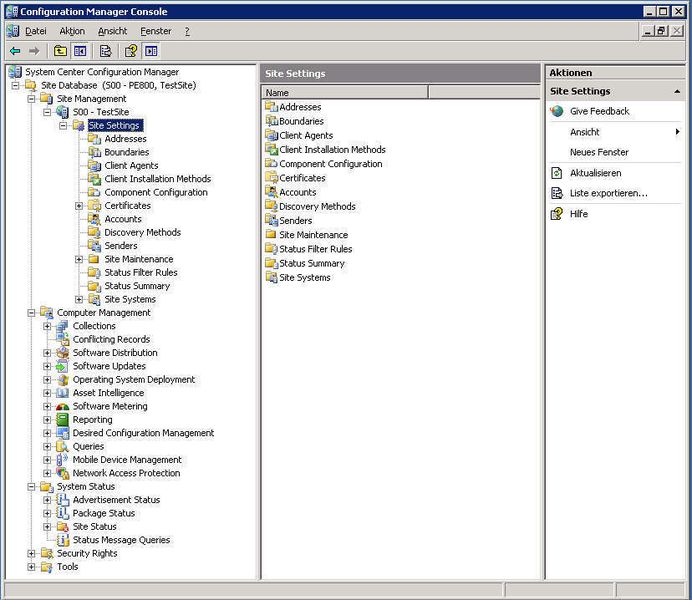The image size is (692, 600).
Task: Collapse the Computer Management node
Action: [31, 313]
